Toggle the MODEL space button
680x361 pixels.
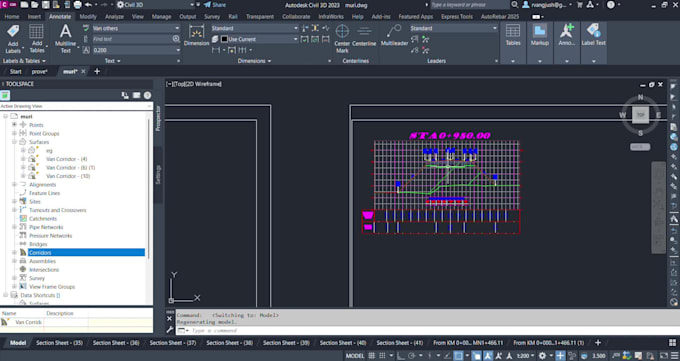coord(354,356)
